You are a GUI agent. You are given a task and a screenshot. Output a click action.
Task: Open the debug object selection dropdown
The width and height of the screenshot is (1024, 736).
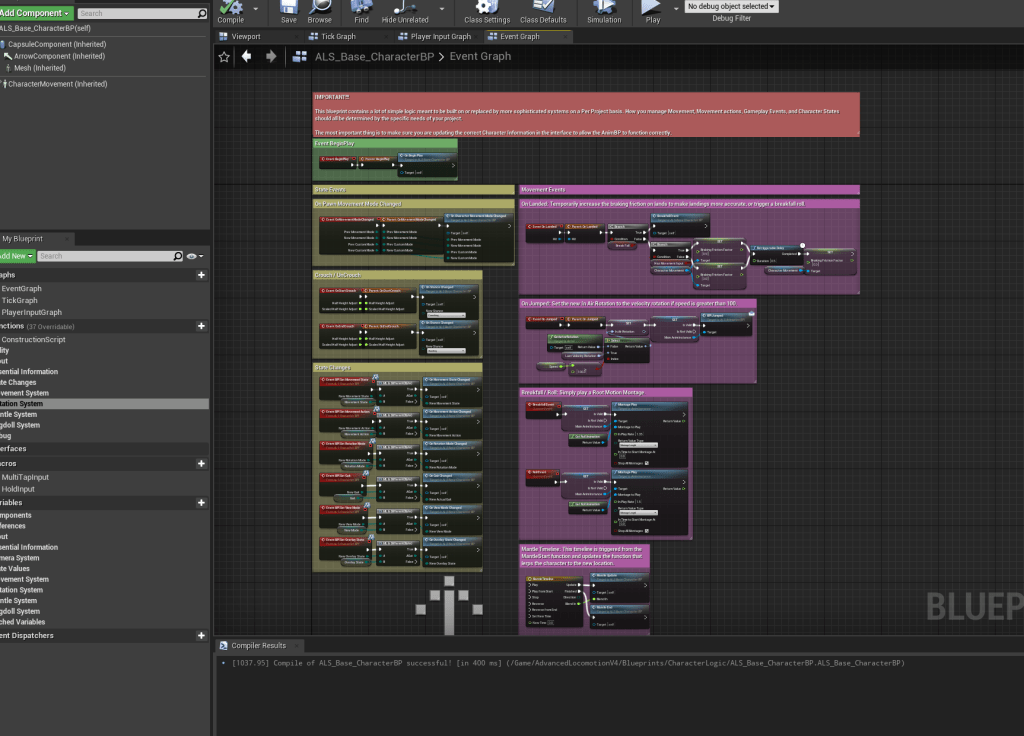(732, 6)
